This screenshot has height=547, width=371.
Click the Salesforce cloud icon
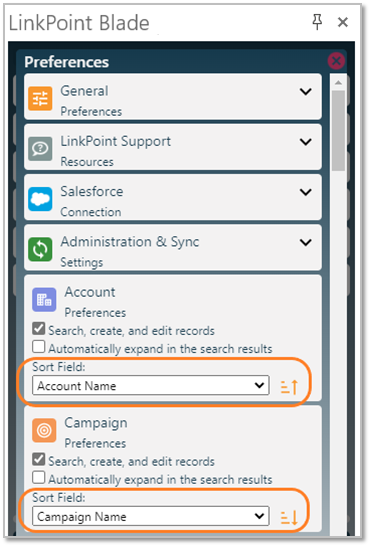tap(40, 199)
